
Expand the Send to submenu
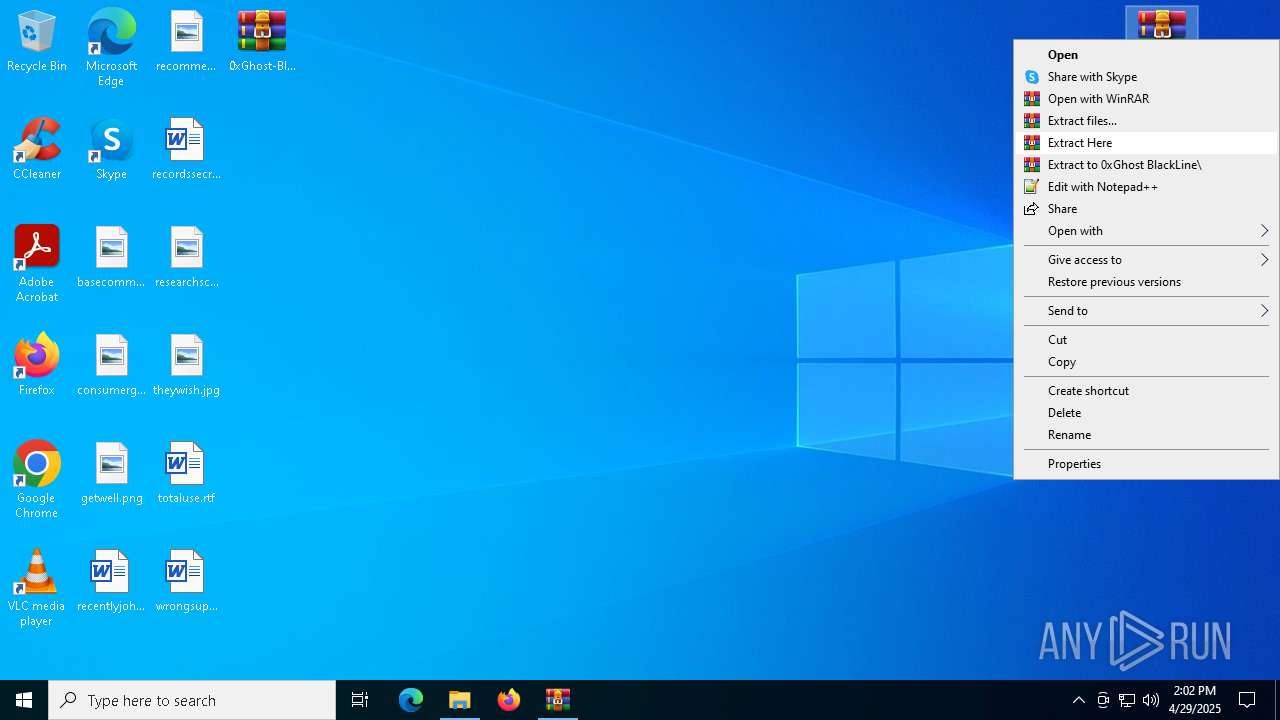point(1146,311)
